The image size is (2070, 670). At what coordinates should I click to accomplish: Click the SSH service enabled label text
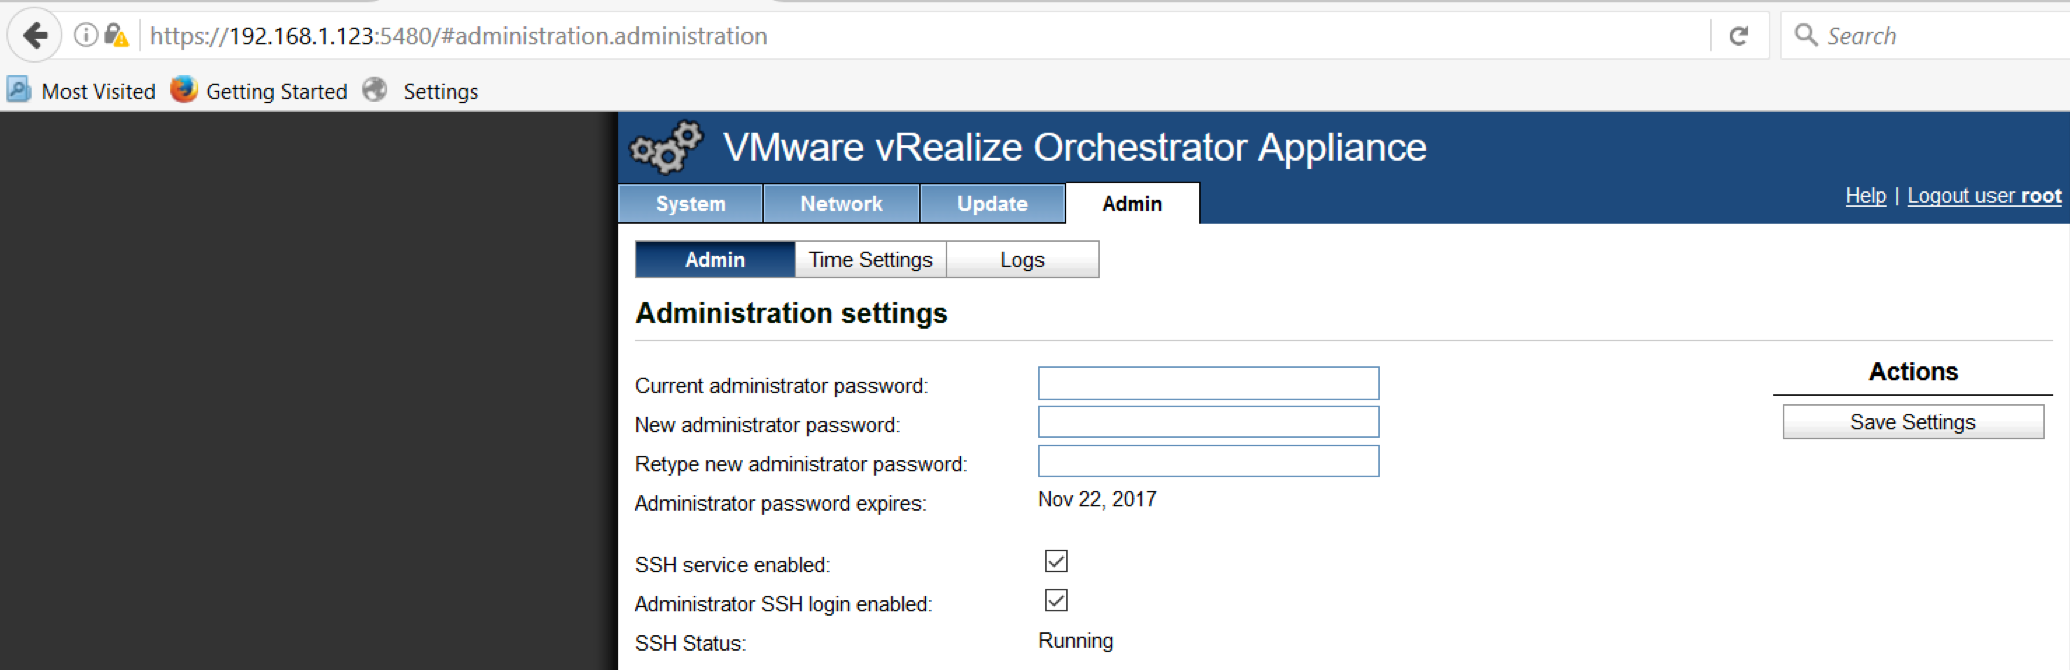pos(732,565)
